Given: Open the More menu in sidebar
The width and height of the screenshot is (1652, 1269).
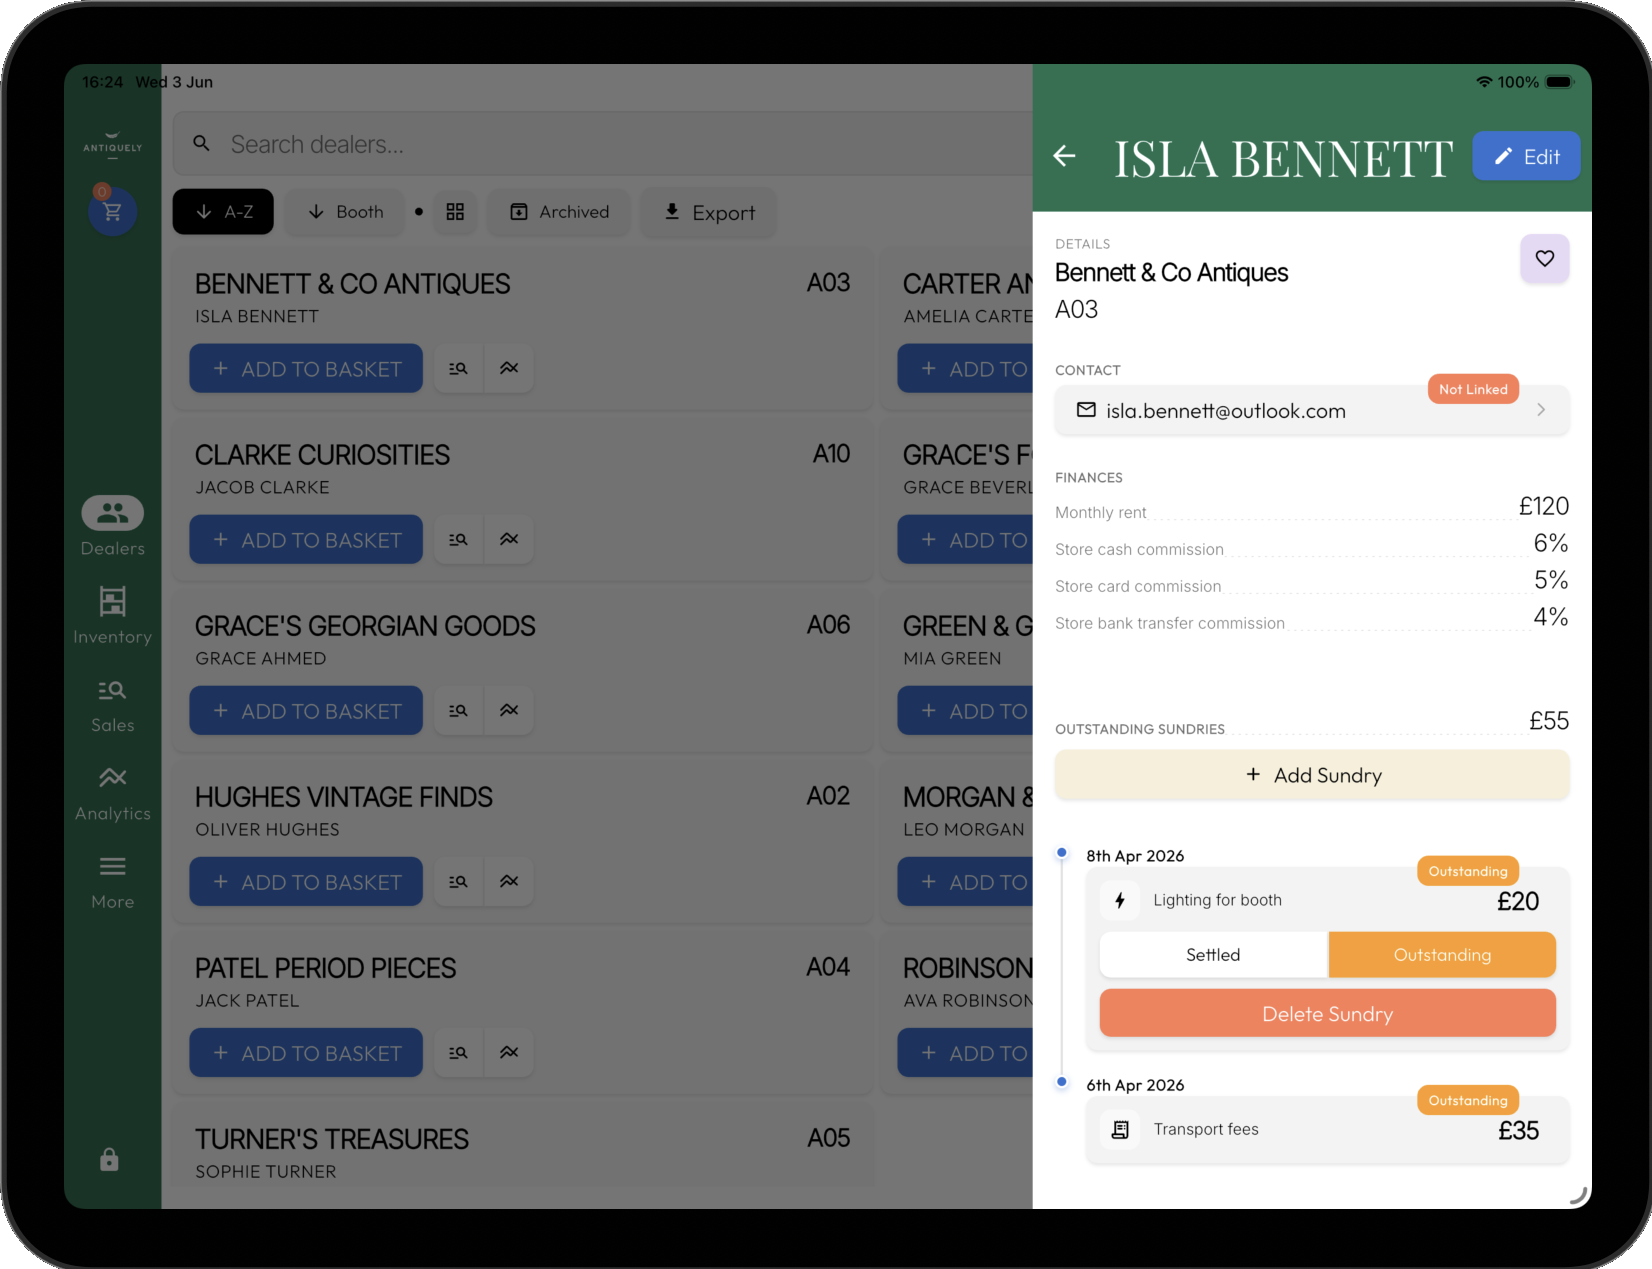Looking at the screenshot, I should [112, 881].
